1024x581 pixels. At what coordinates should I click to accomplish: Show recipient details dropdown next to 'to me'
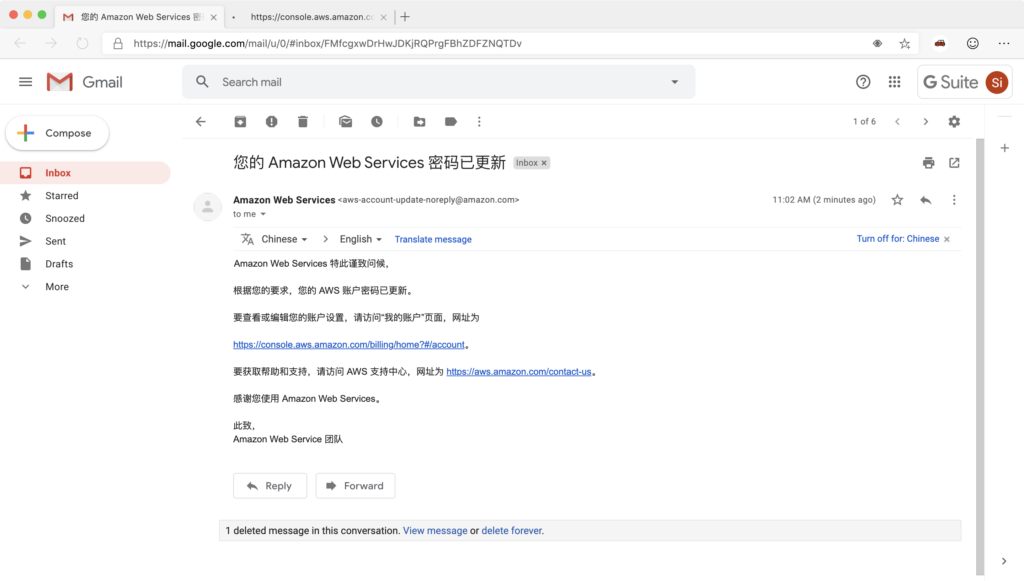coord(263,214)
